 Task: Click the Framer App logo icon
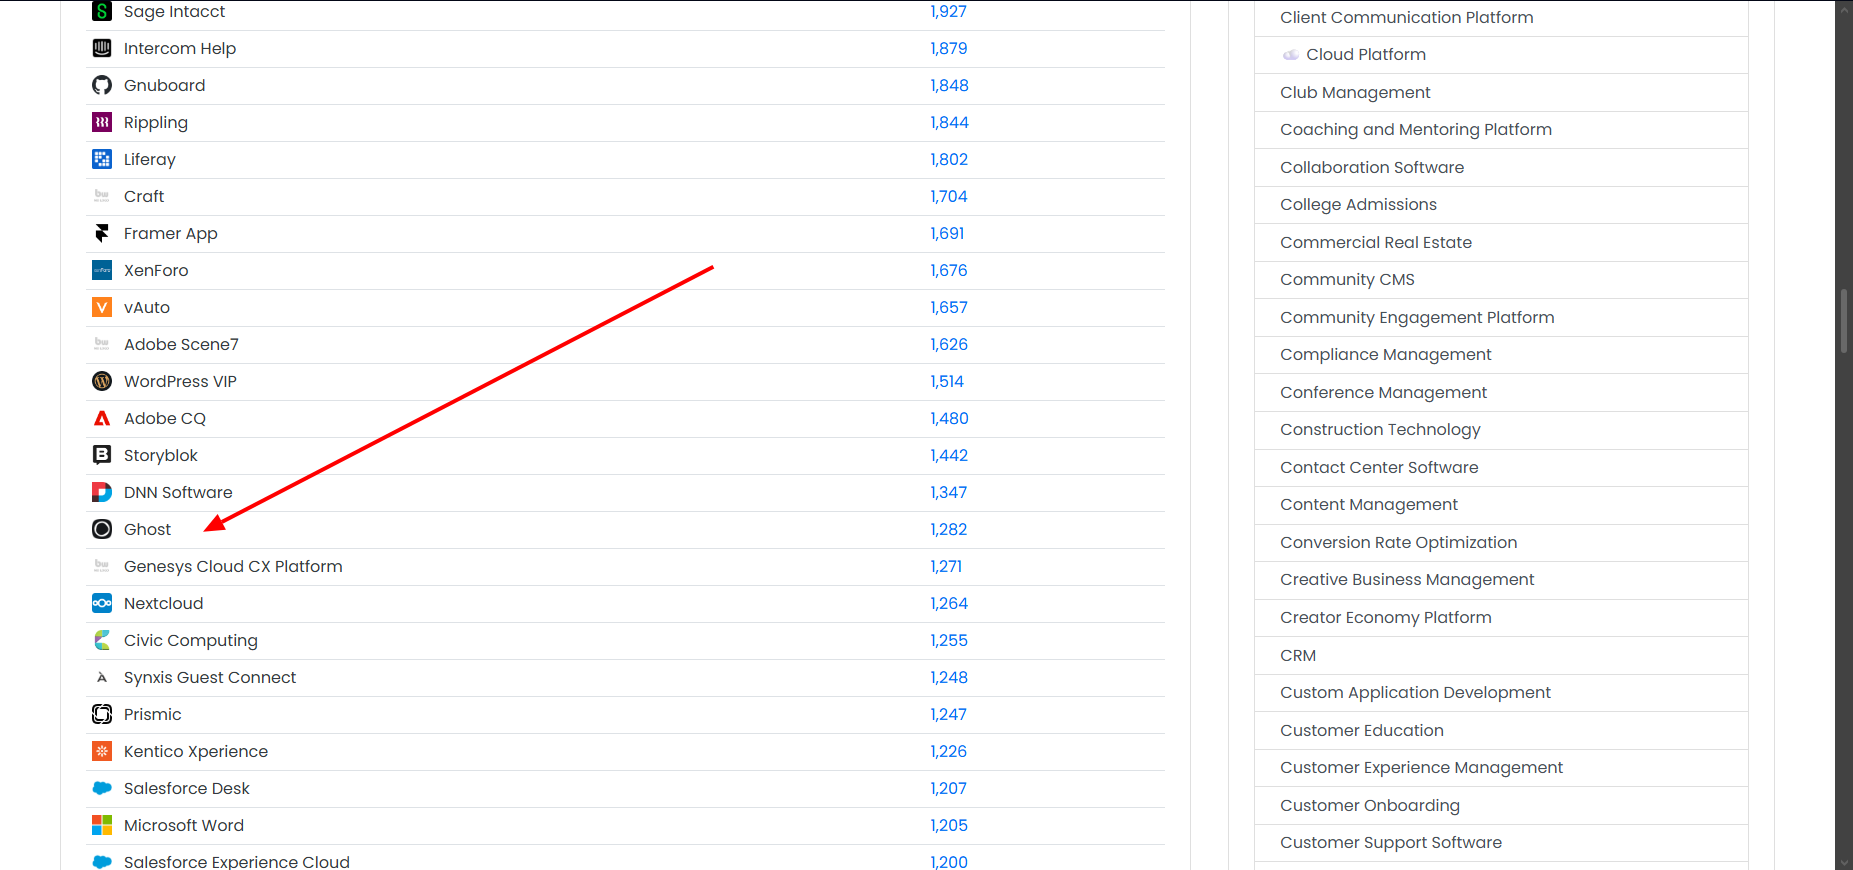point(102,233)
